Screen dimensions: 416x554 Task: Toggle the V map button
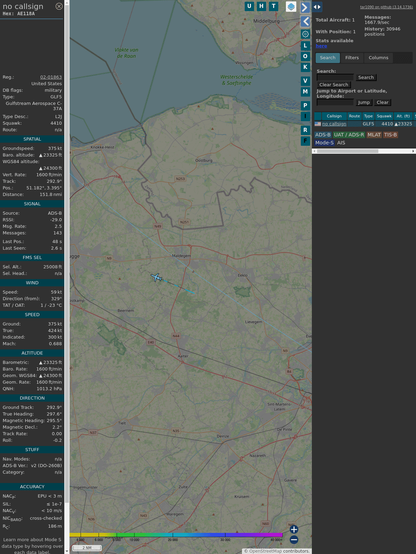coord(305,81)
